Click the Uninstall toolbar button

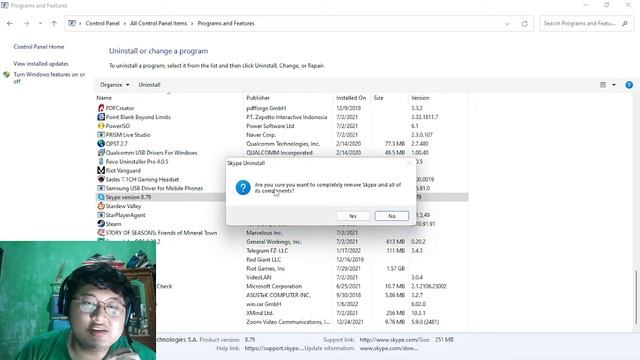(x=149, y=84)
